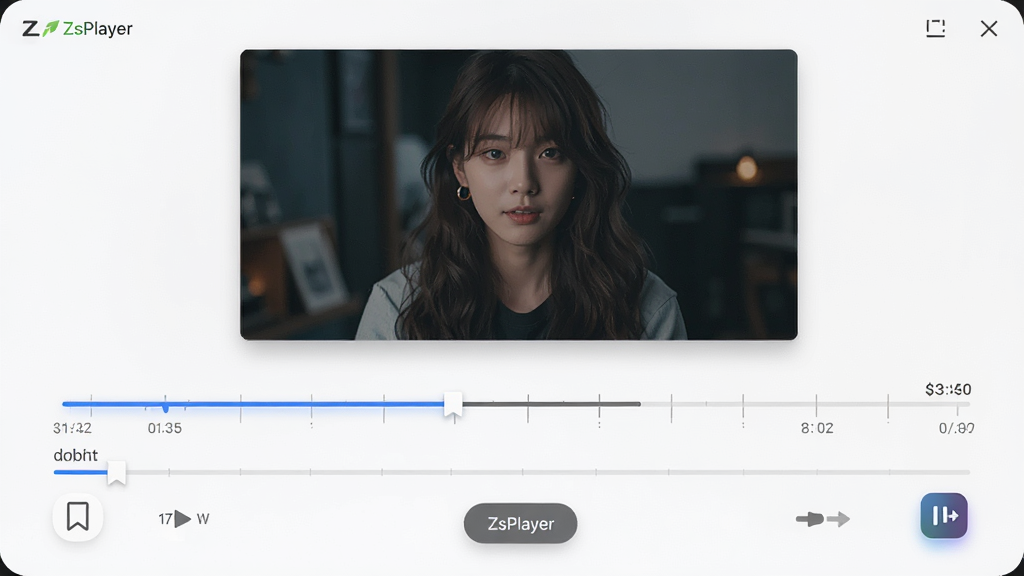Click the $3:50 duration label
1024x576 pixels.
click(948, 390)
